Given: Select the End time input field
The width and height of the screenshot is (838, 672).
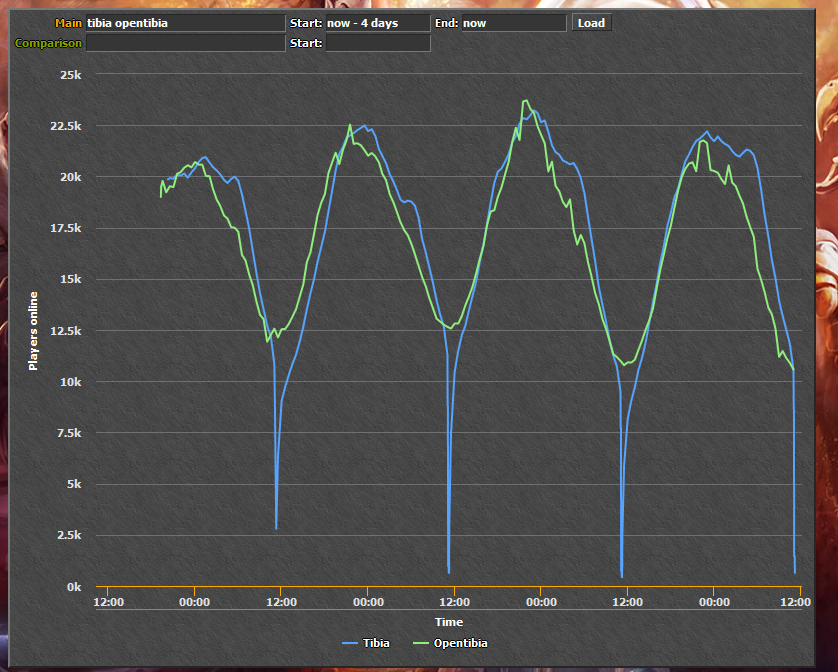Looking at the screenshot, I should click(x=514, y=23).
